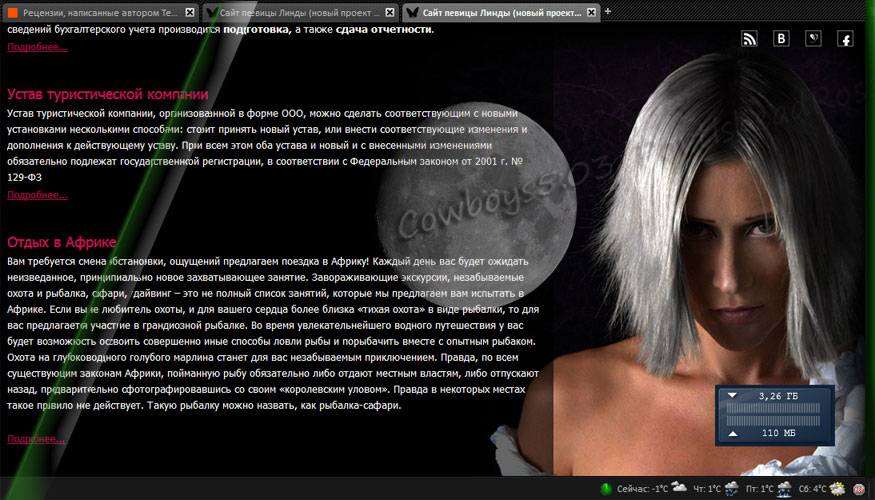Switch to the "Рецензии, написанные автором" tab

click(x=100, y=12)
